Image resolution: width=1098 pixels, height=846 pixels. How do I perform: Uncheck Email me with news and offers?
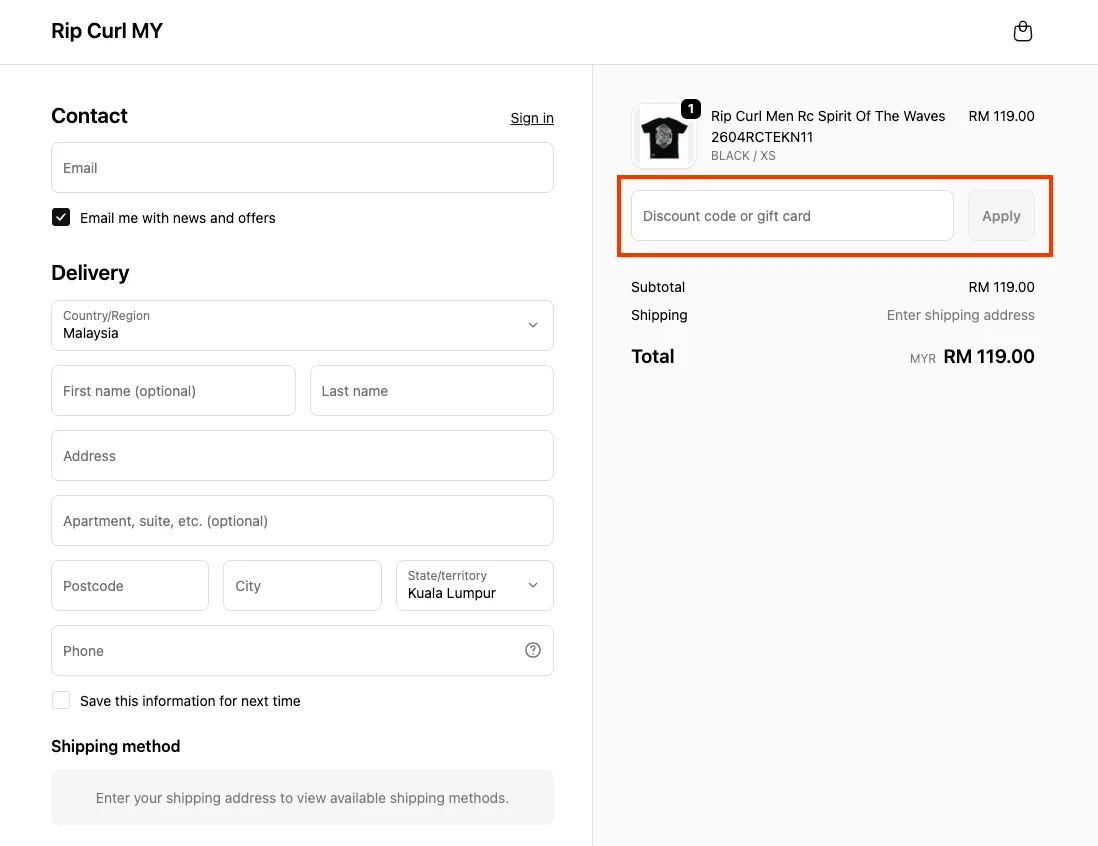pyautogui.click(x=61, y=217)
